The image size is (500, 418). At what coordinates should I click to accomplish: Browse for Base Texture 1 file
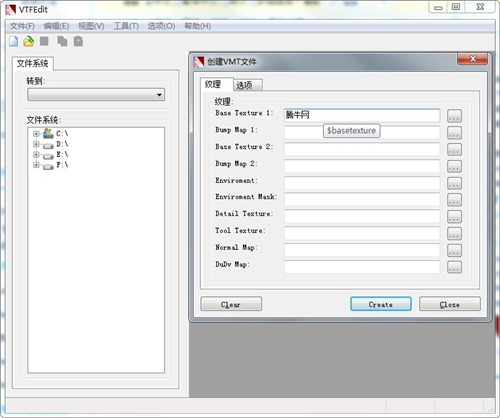pyautogui.click(x=454, y=116)
